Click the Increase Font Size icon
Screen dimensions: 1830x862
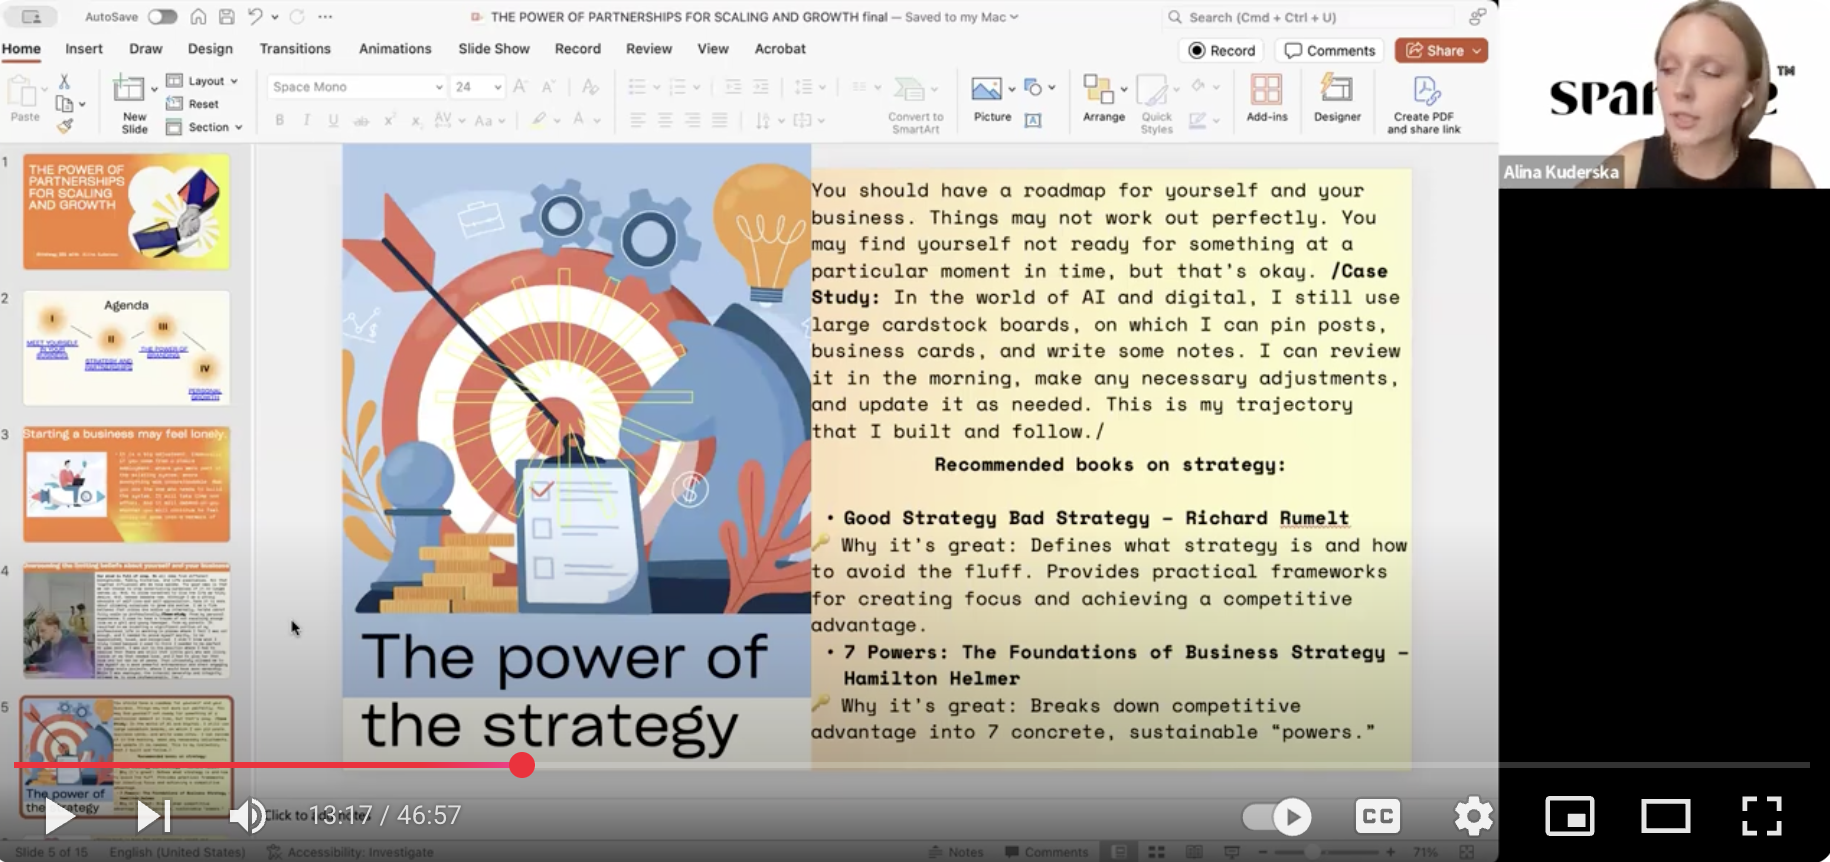tap(520, 87)
